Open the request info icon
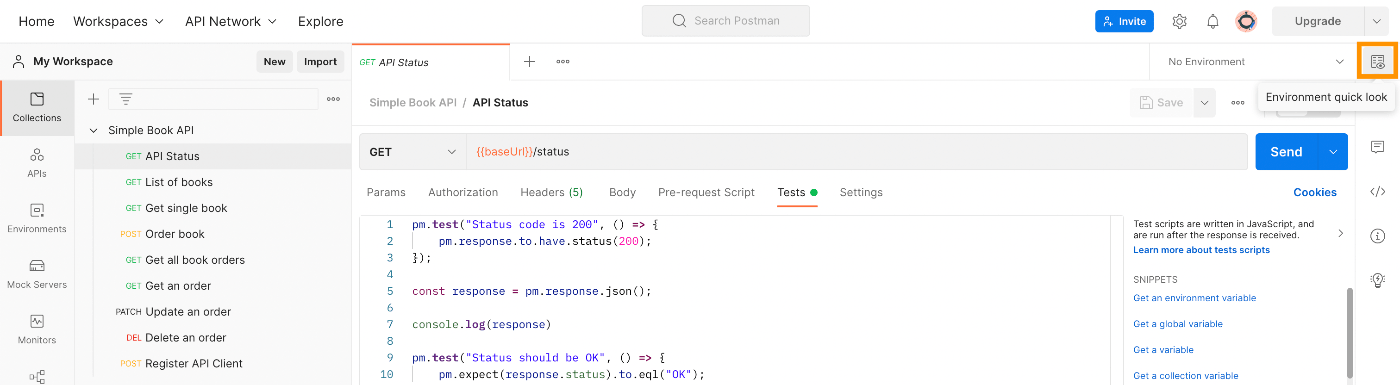The height and width of the screenshot is (385, 1400). click(1377, 236)
